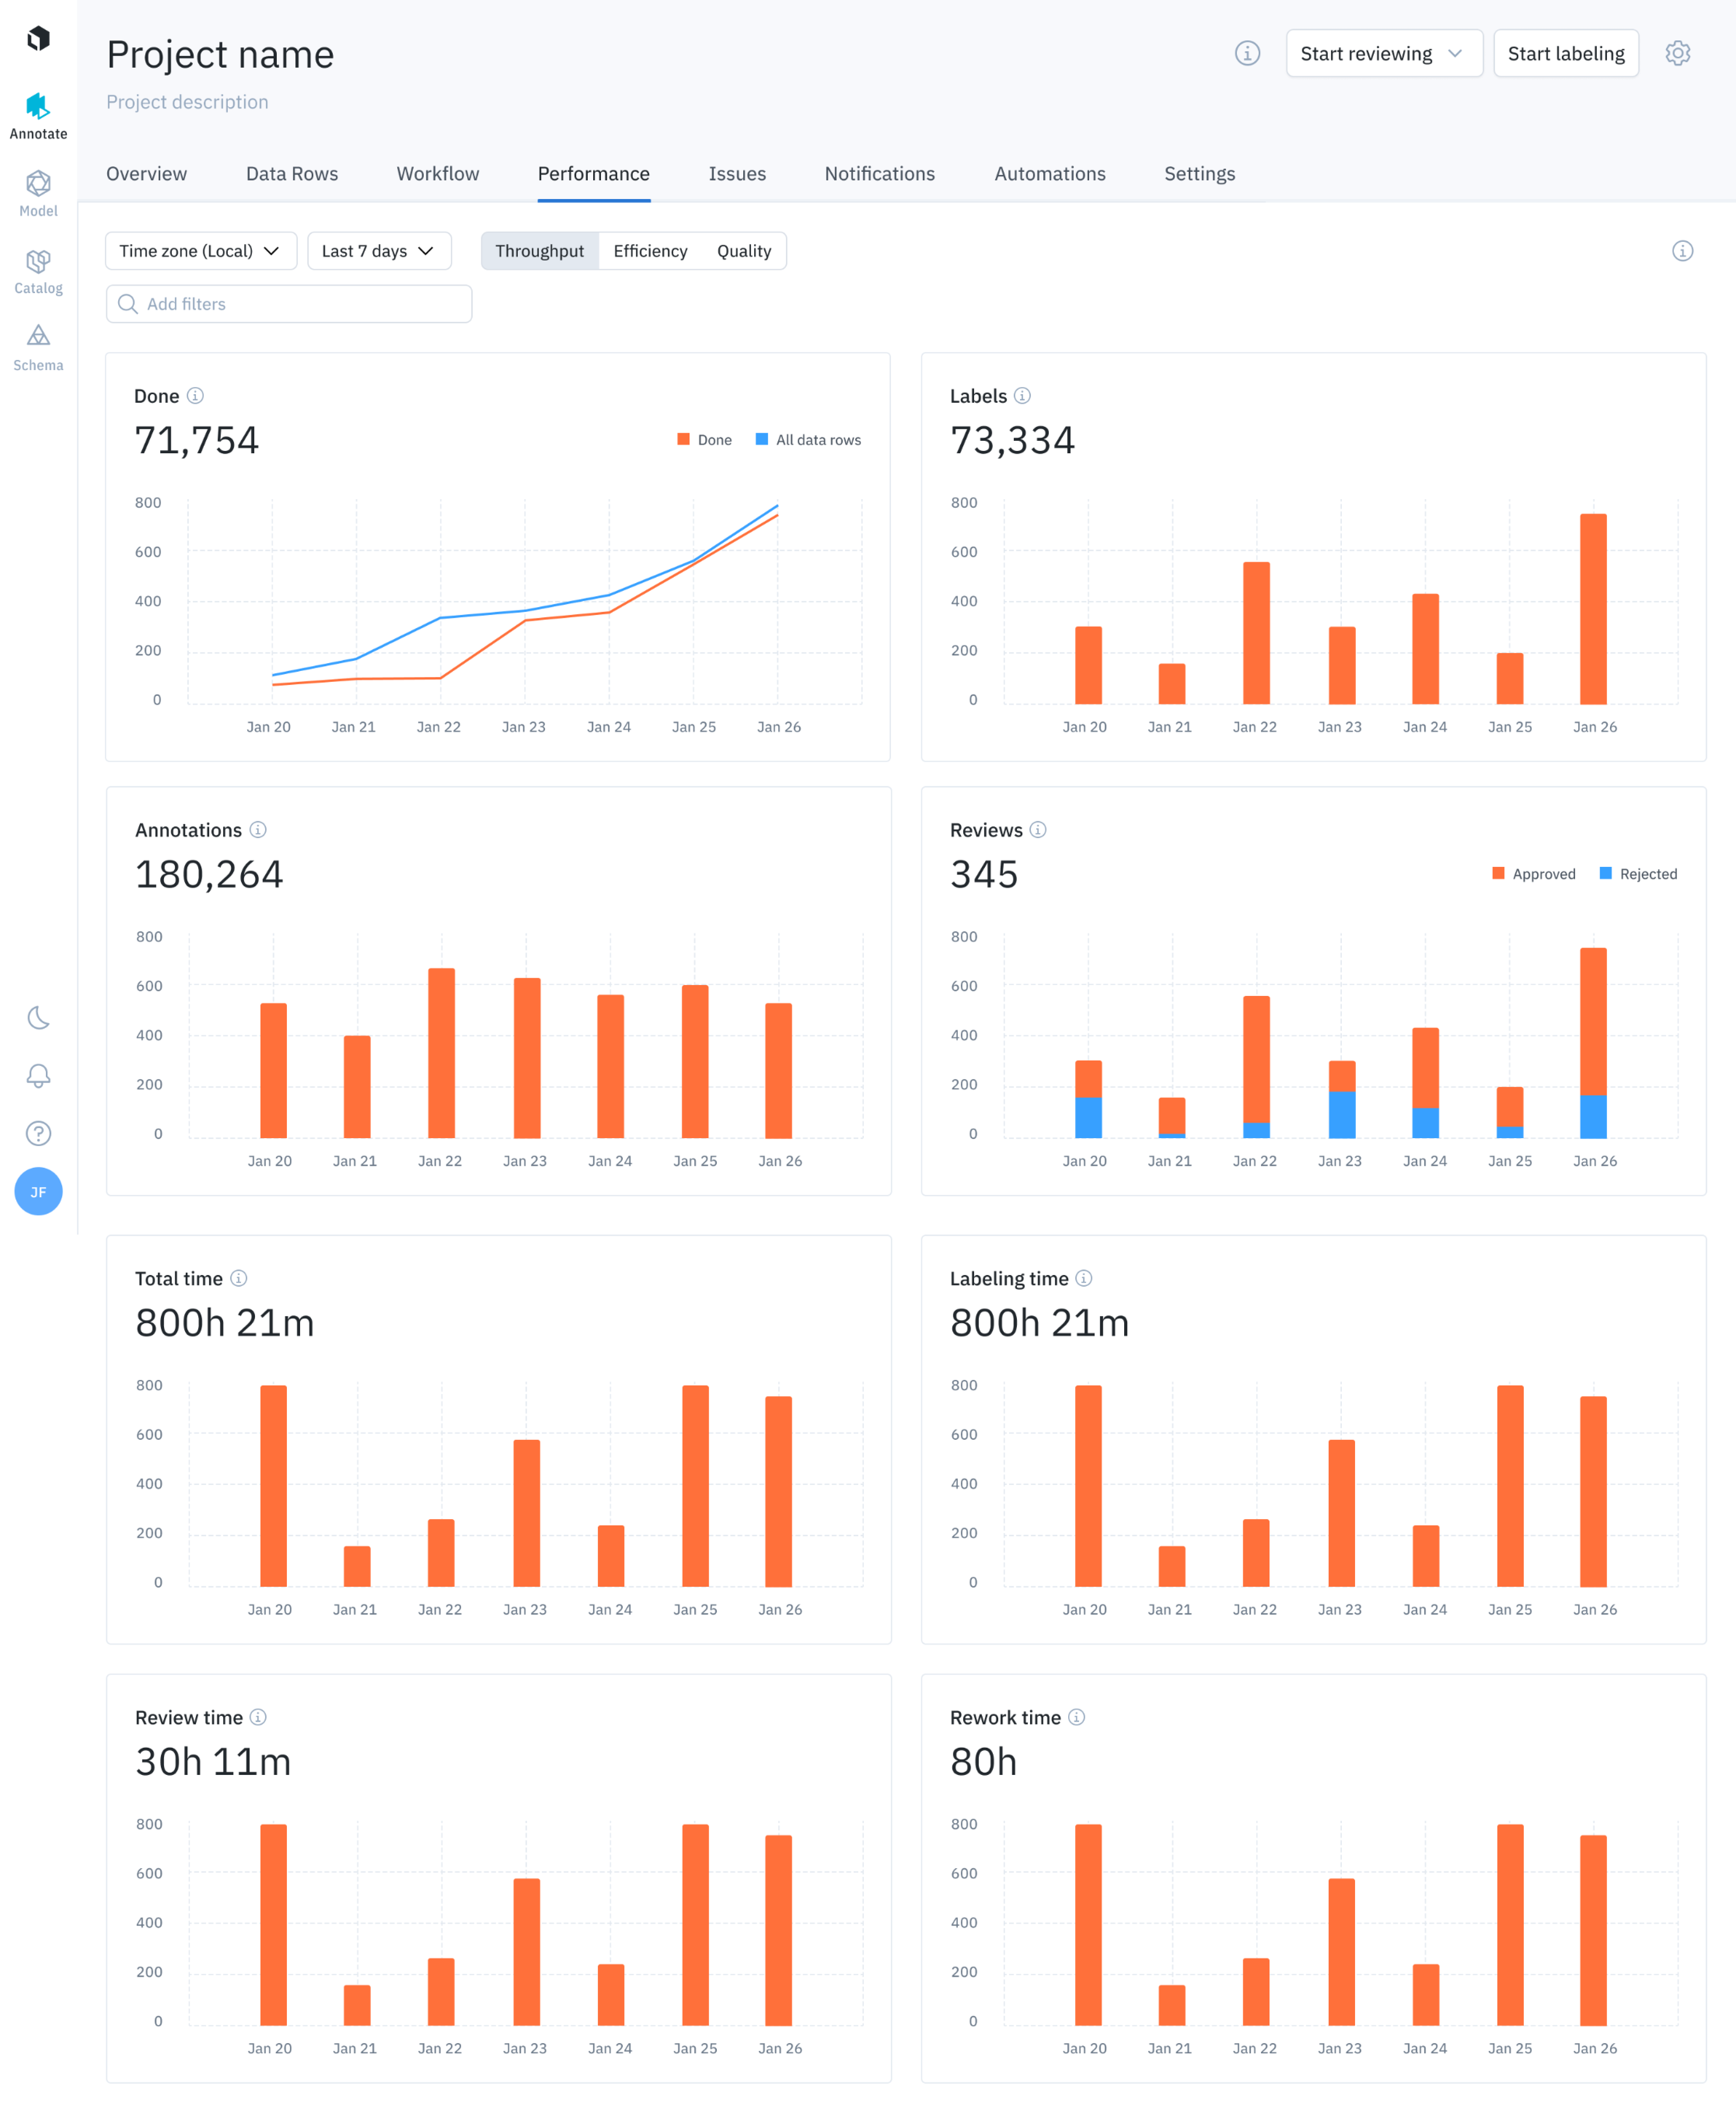Switch to the Data Rows tab
Screen dimensions: 1736x2103
292,174
